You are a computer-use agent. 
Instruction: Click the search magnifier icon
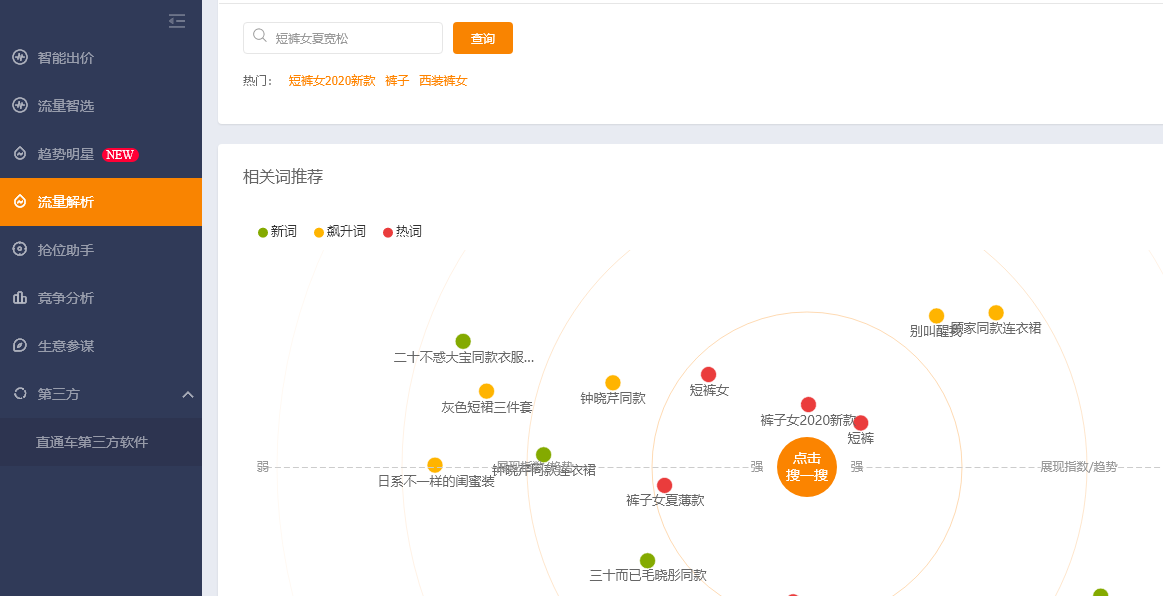pos(260,37)
